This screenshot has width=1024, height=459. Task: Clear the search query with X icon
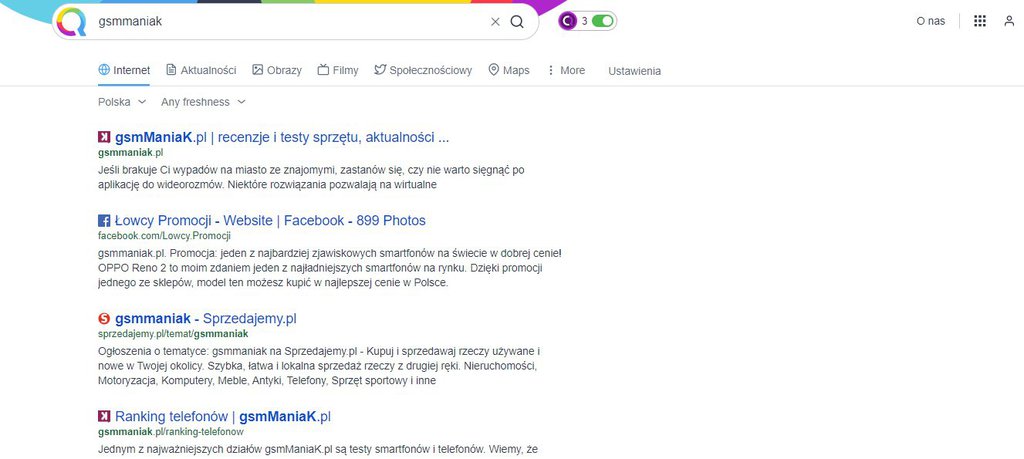coord(495,22)
